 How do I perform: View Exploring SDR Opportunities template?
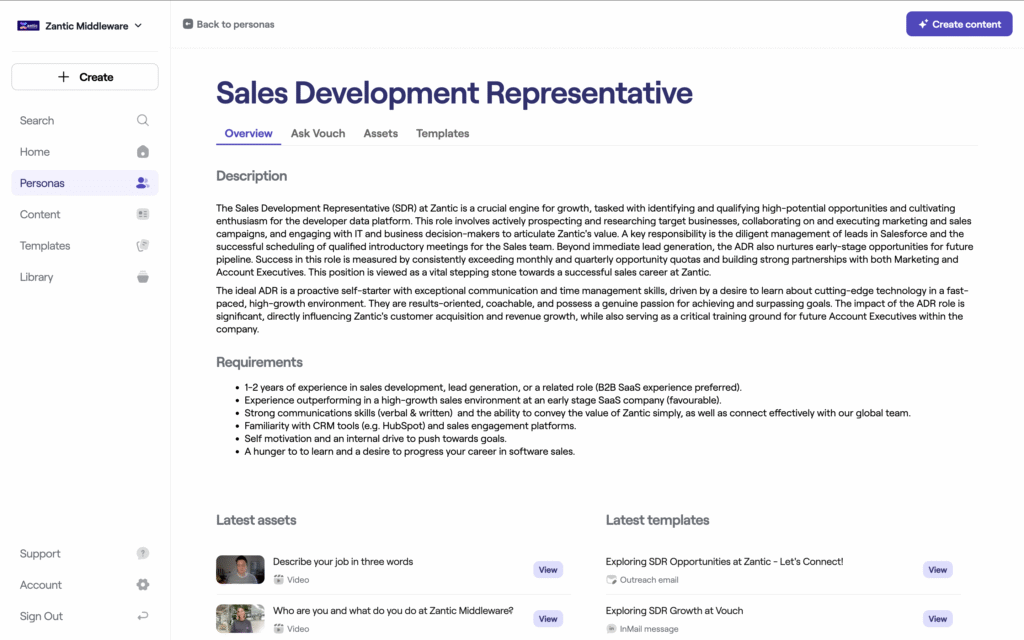(x=937, y=569)
